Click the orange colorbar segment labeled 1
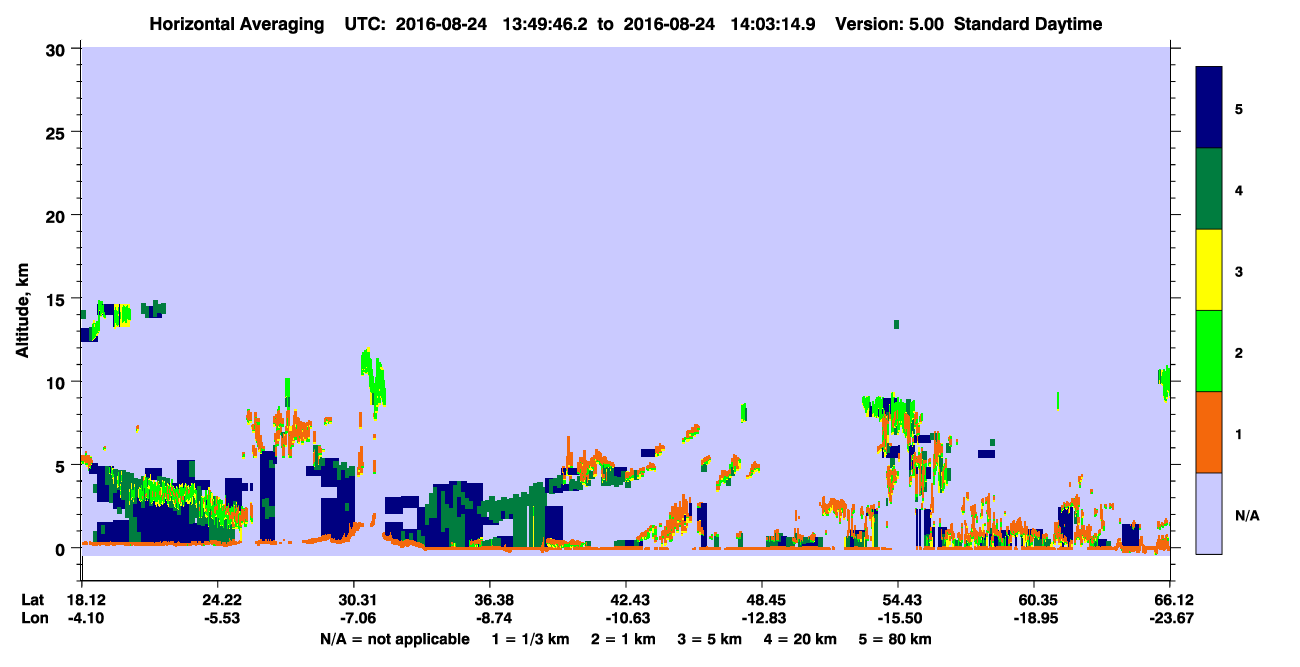This screenshot has width=1300, height=667. point(1210,432)
